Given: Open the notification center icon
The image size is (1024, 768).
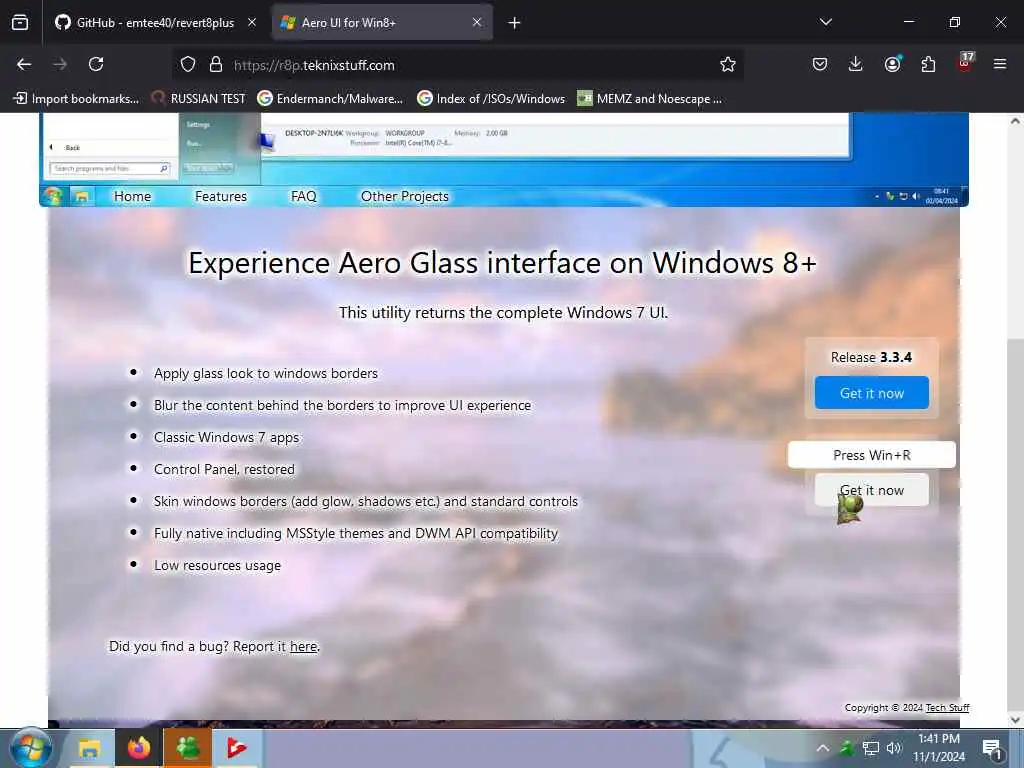Looking at the screenshot, I should click(992, 748).
